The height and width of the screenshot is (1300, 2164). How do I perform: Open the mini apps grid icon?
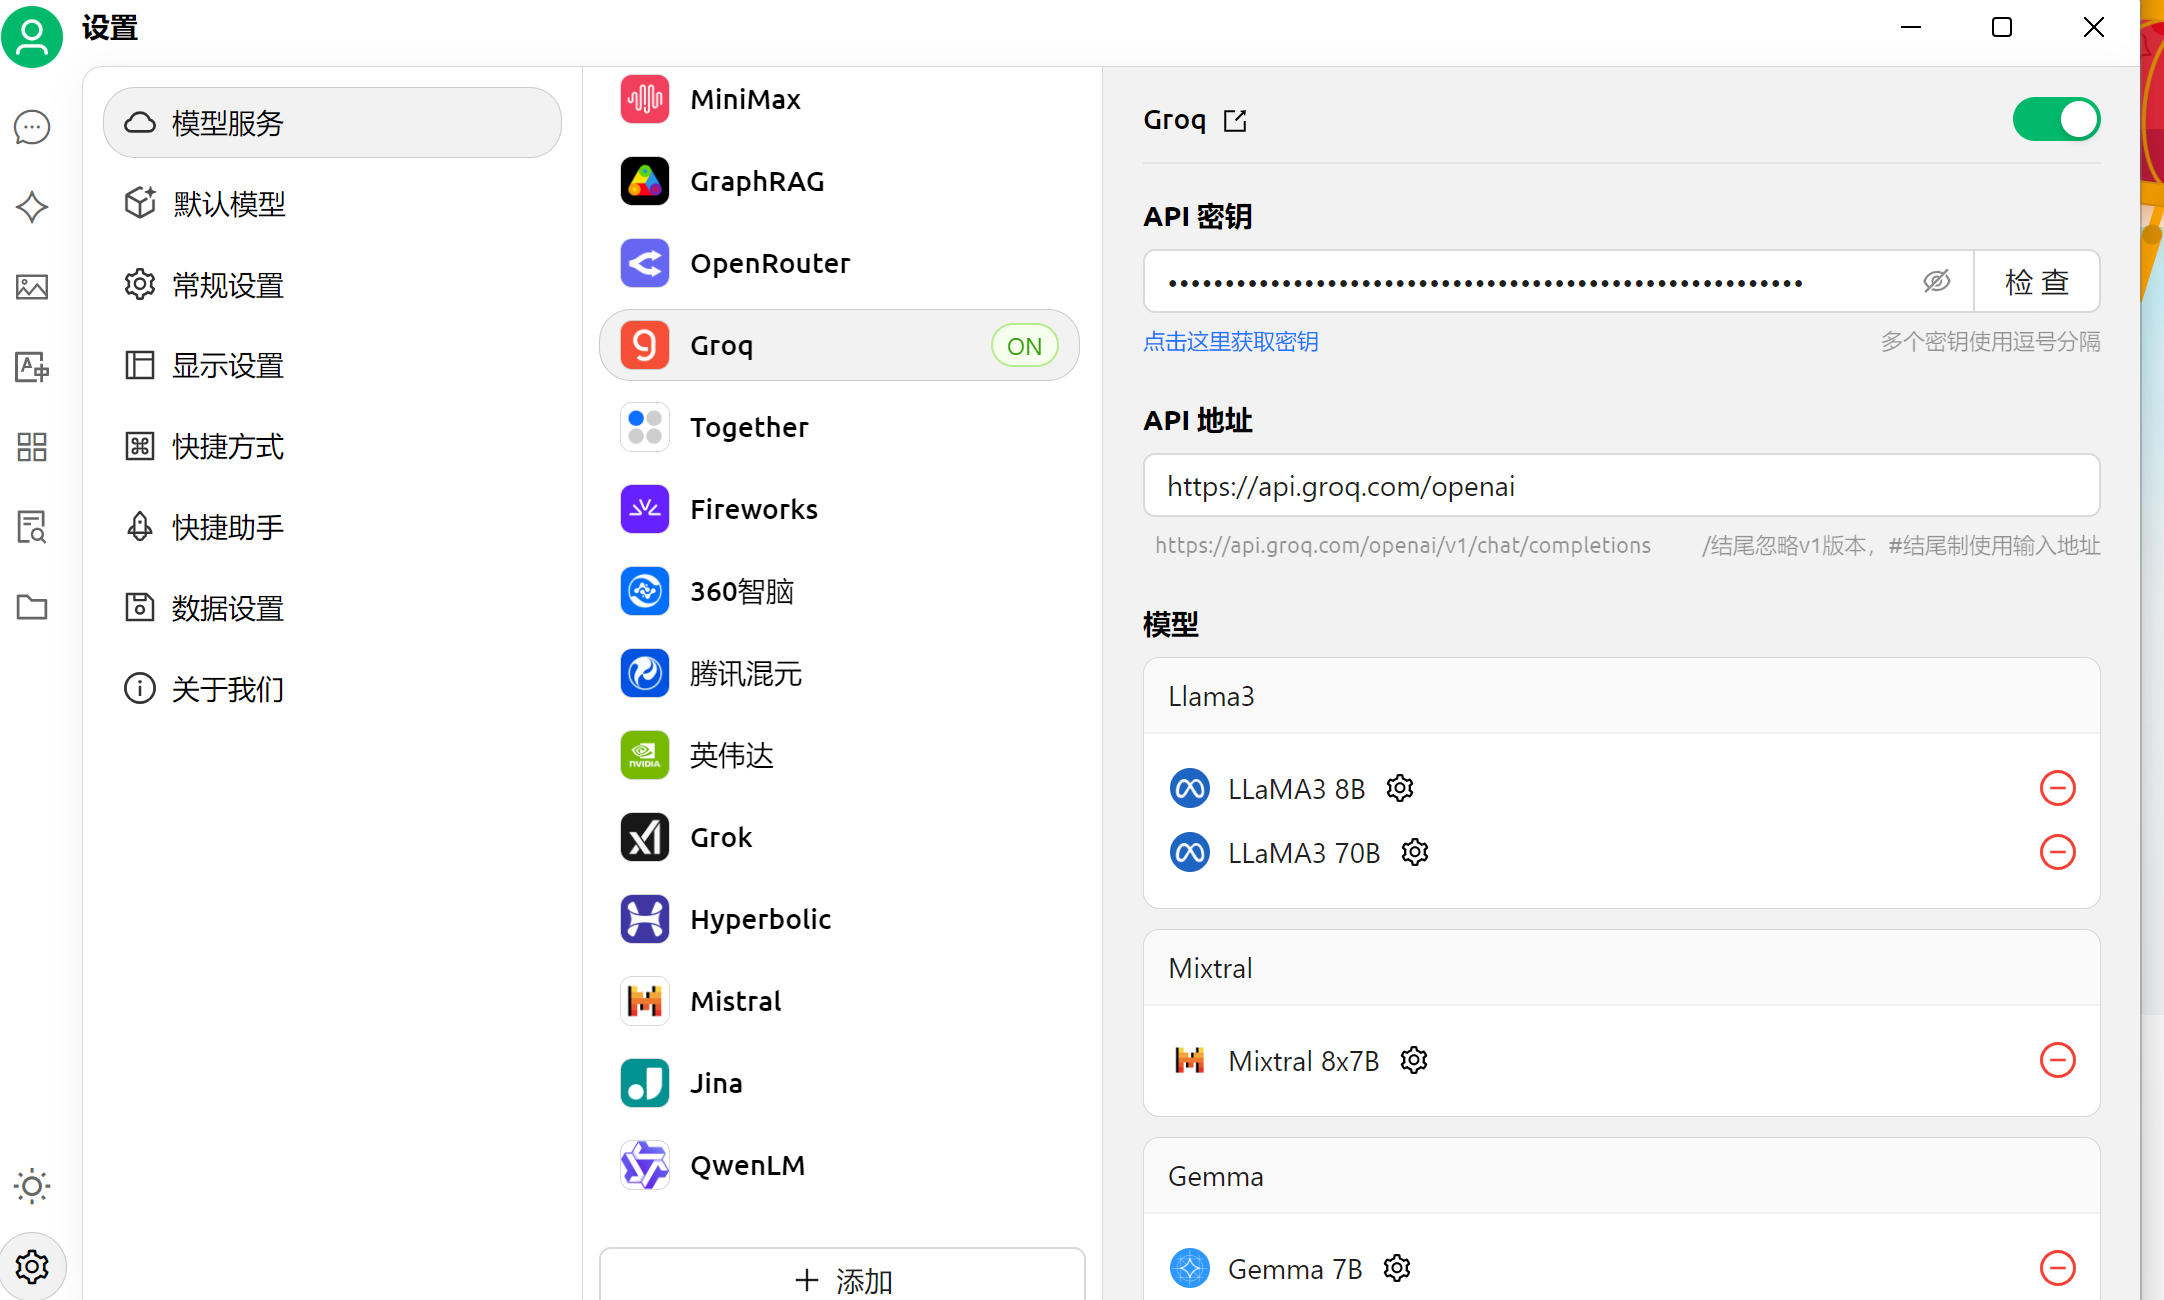(x=32, y=447)
